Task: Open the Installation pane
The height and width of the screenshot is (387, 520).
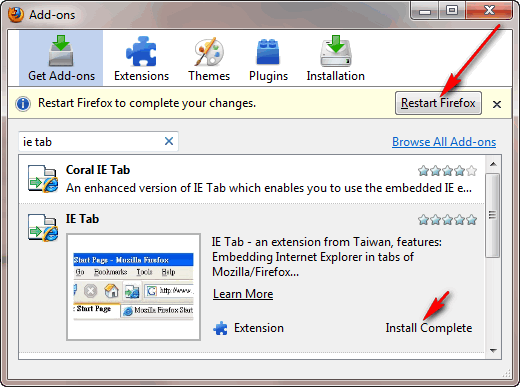Action: pos(336,58)
